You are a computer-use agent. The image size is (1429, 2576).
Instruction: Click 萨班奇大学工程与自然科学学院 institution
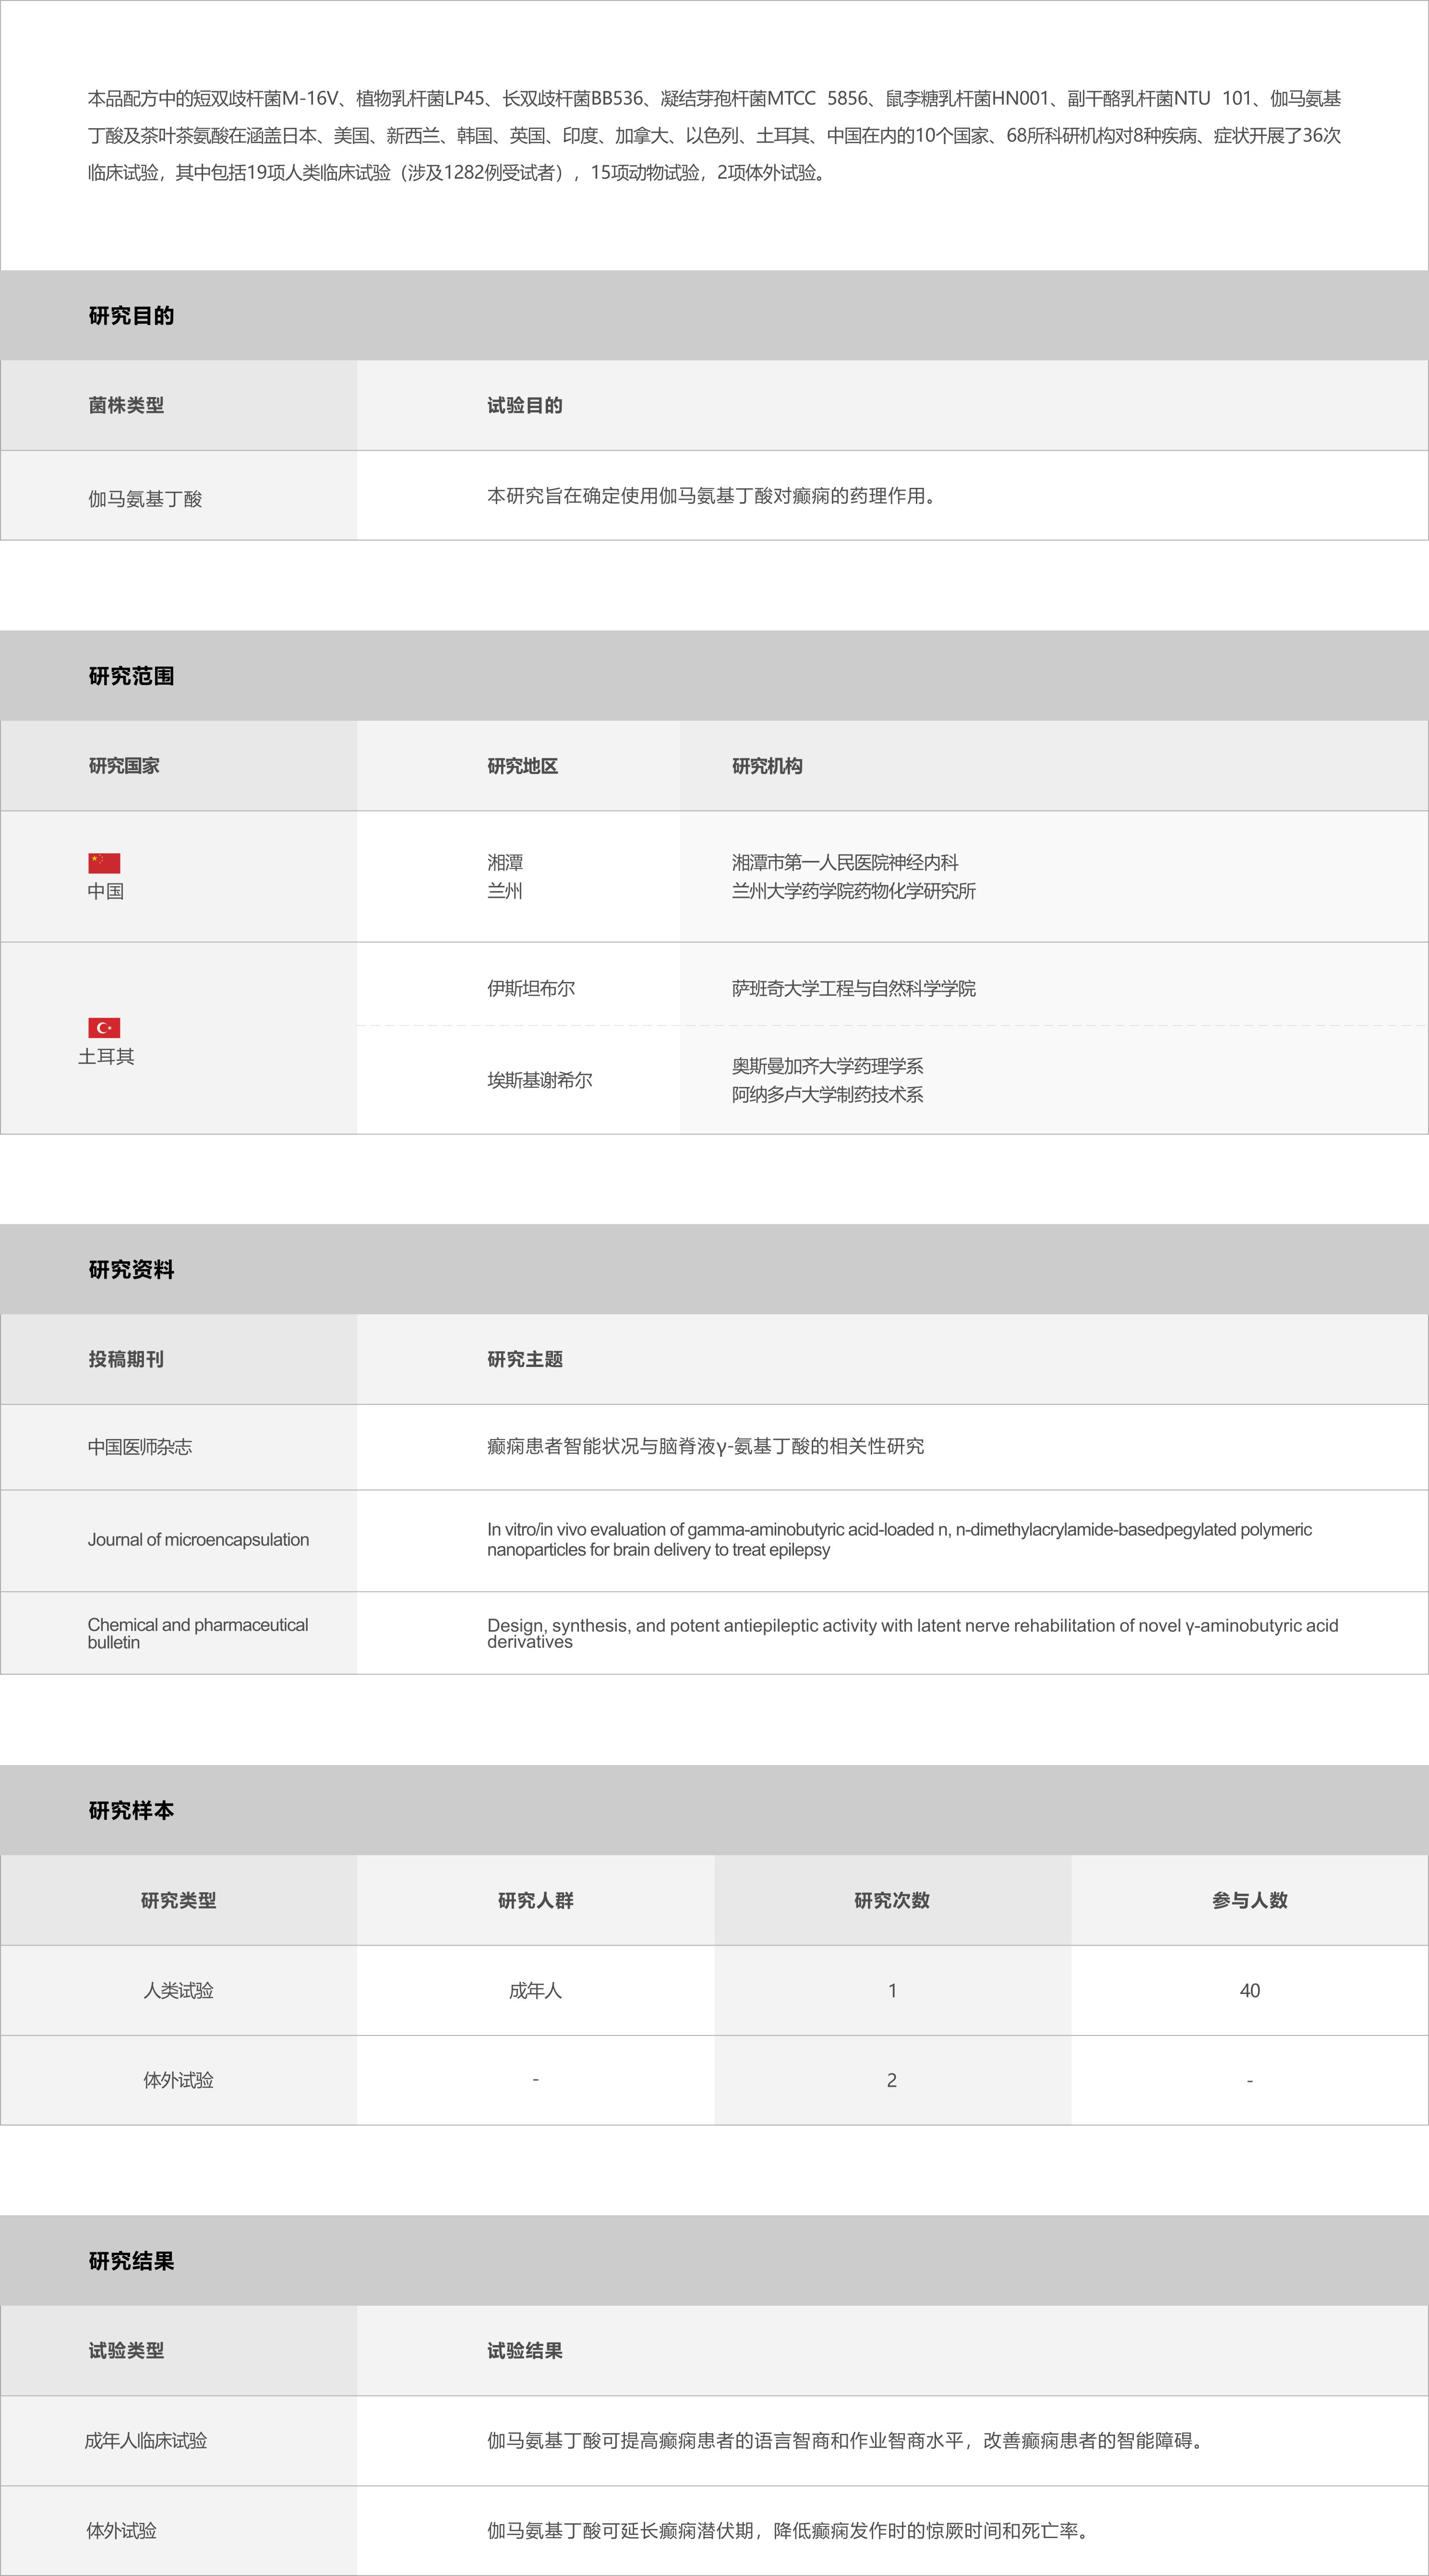pos(854,988)
